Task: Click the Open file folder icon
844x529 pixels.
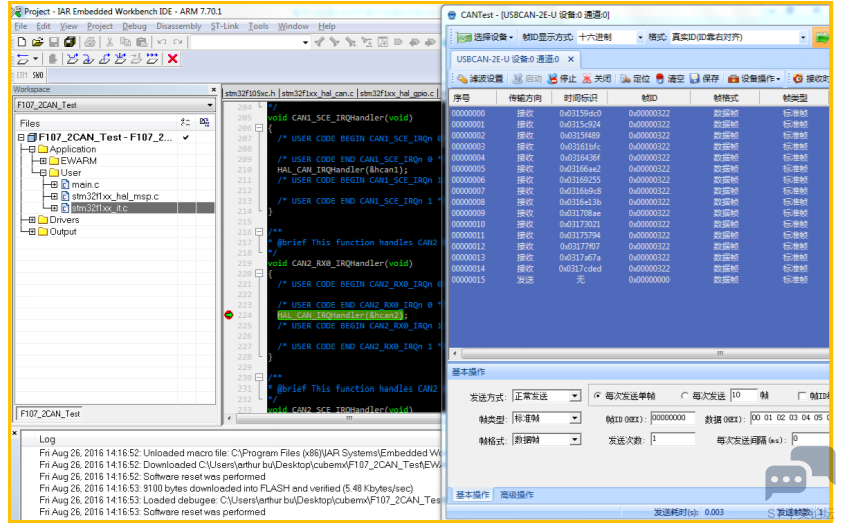Action: click(x=37, y=42)
